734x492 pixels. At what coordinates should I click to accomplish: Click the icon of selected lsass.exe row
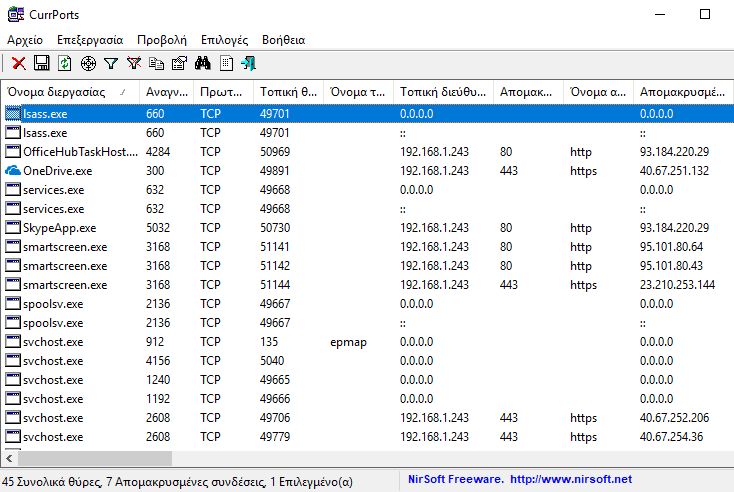[13, 114]
